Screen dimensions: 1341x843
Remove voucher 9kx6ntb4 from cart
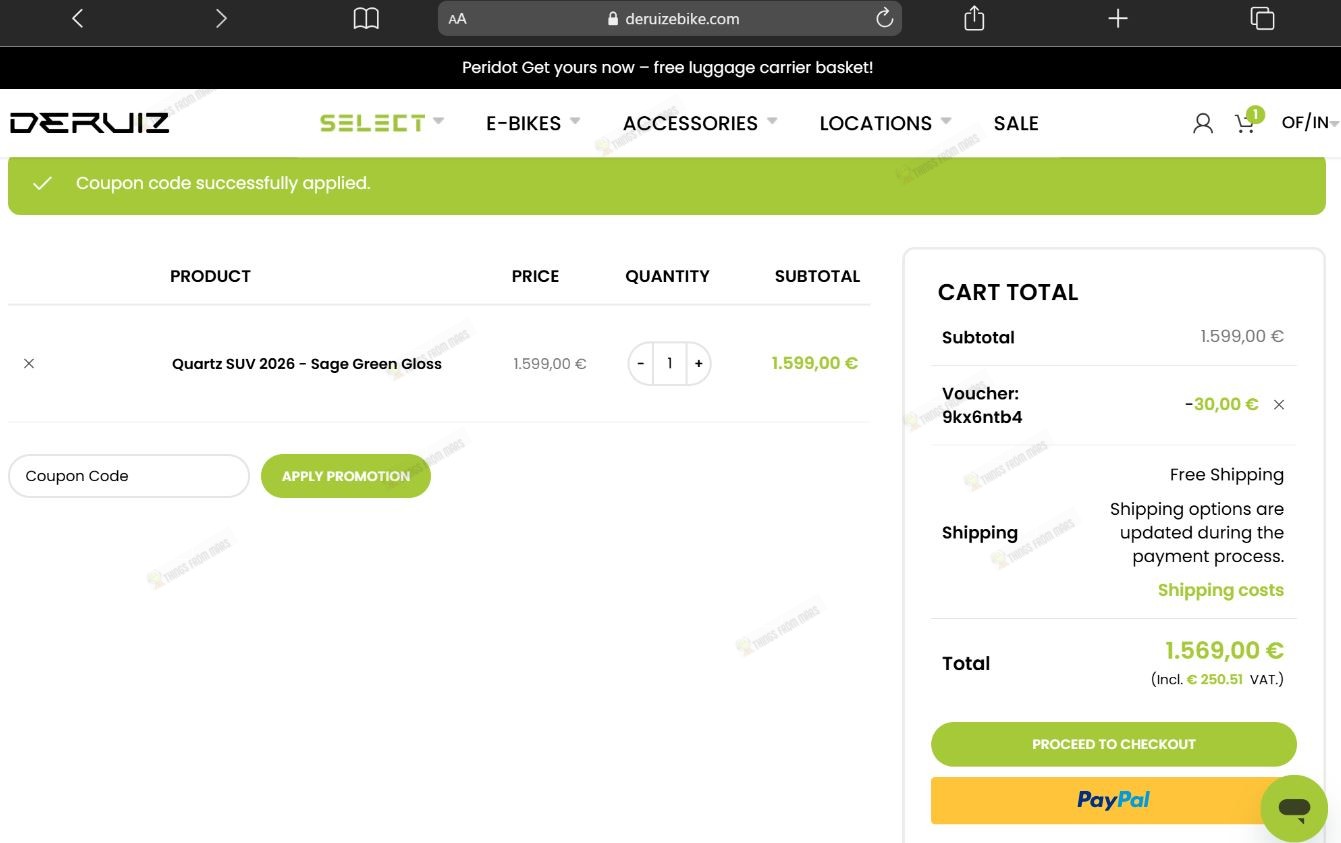[x=1279, y=405]
